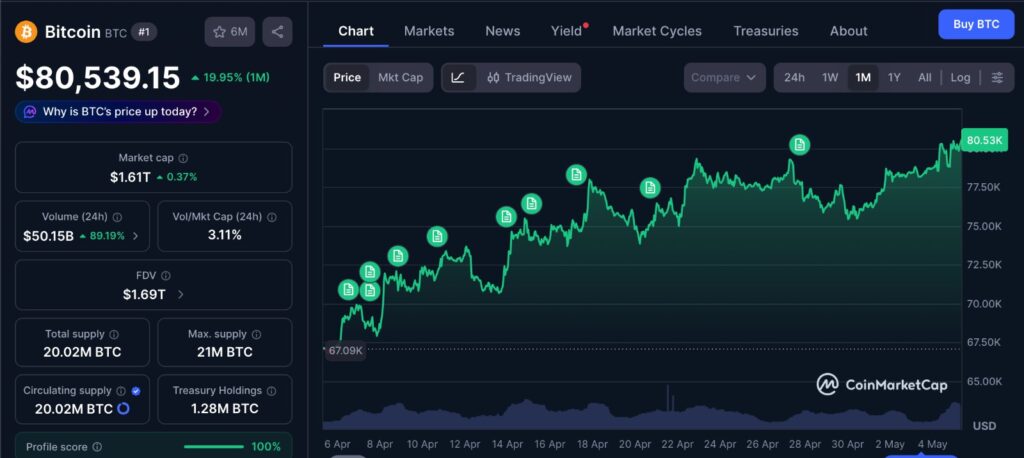Click the $1.61T market cap value
This screenshot has width=1024, height=458.
click(131, 176)
